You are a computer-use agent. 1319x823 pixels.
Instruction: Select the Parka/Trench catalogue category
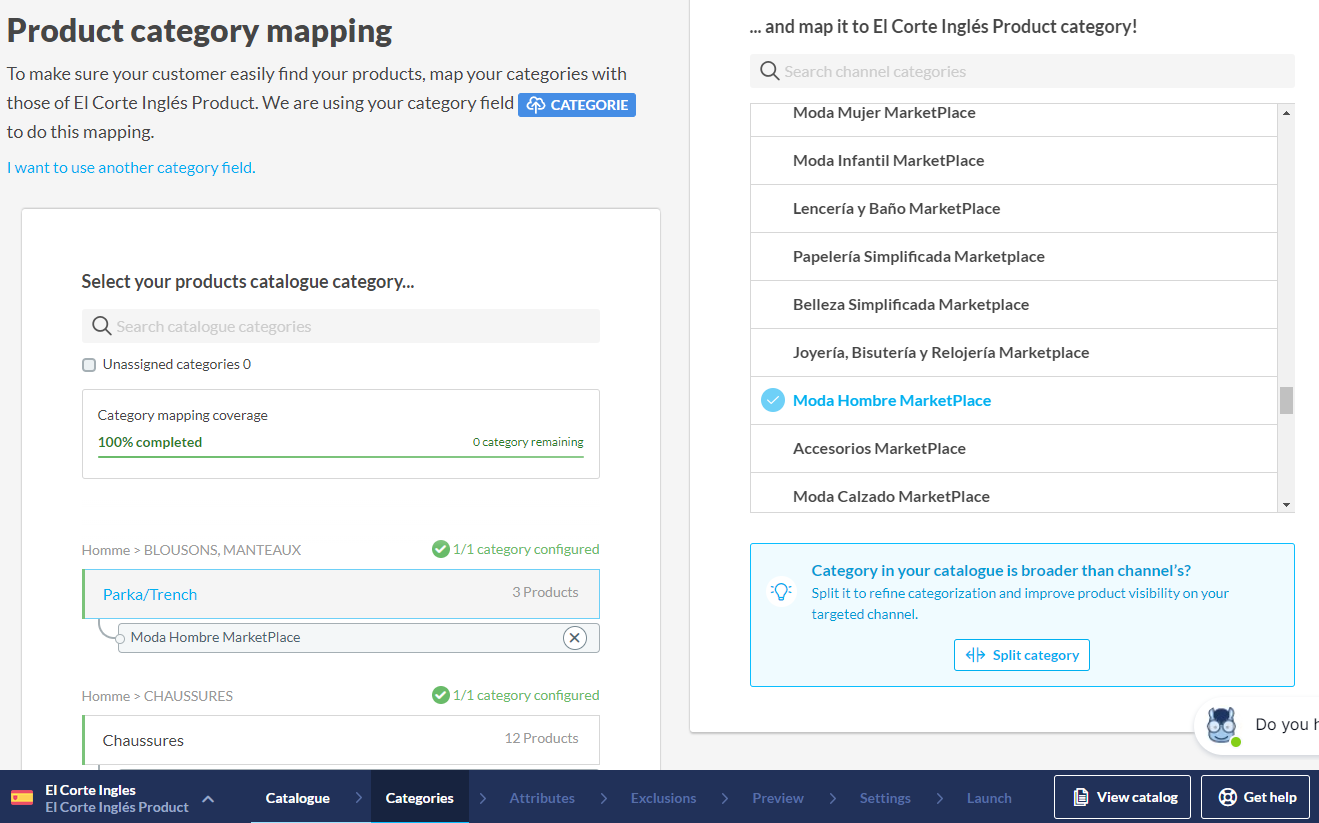341,594
